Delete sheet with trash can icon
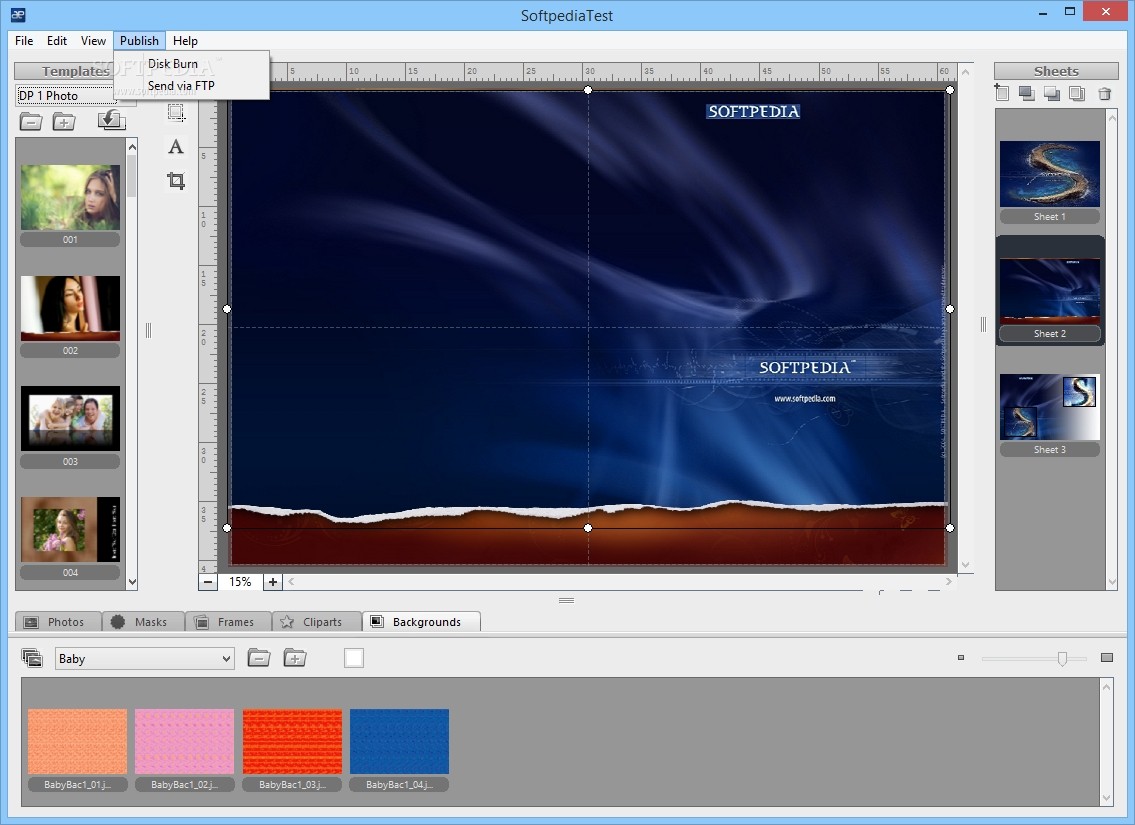 pos(1105,93)
